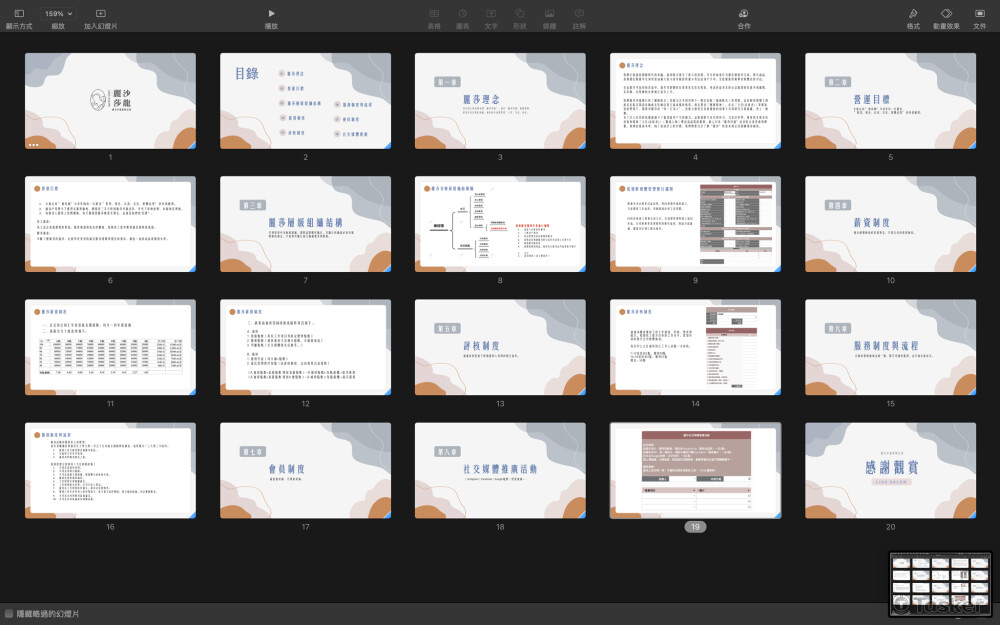Show the 動畫效果 animate panel
This screenshot has height=625, width=1000.
coord(946,13)
